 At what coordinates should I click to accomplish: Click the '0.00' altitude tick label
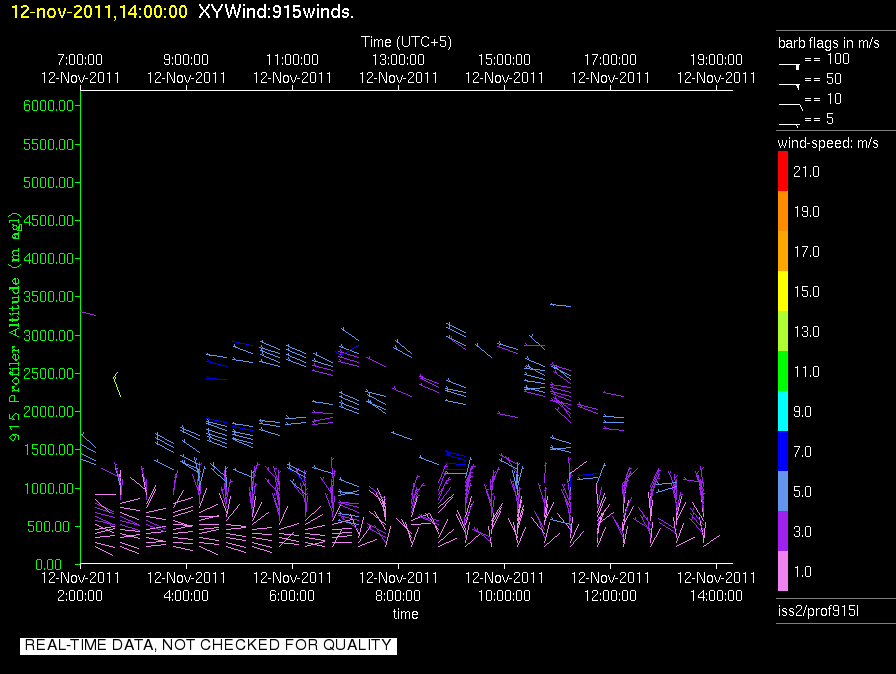tap(49, 565)
